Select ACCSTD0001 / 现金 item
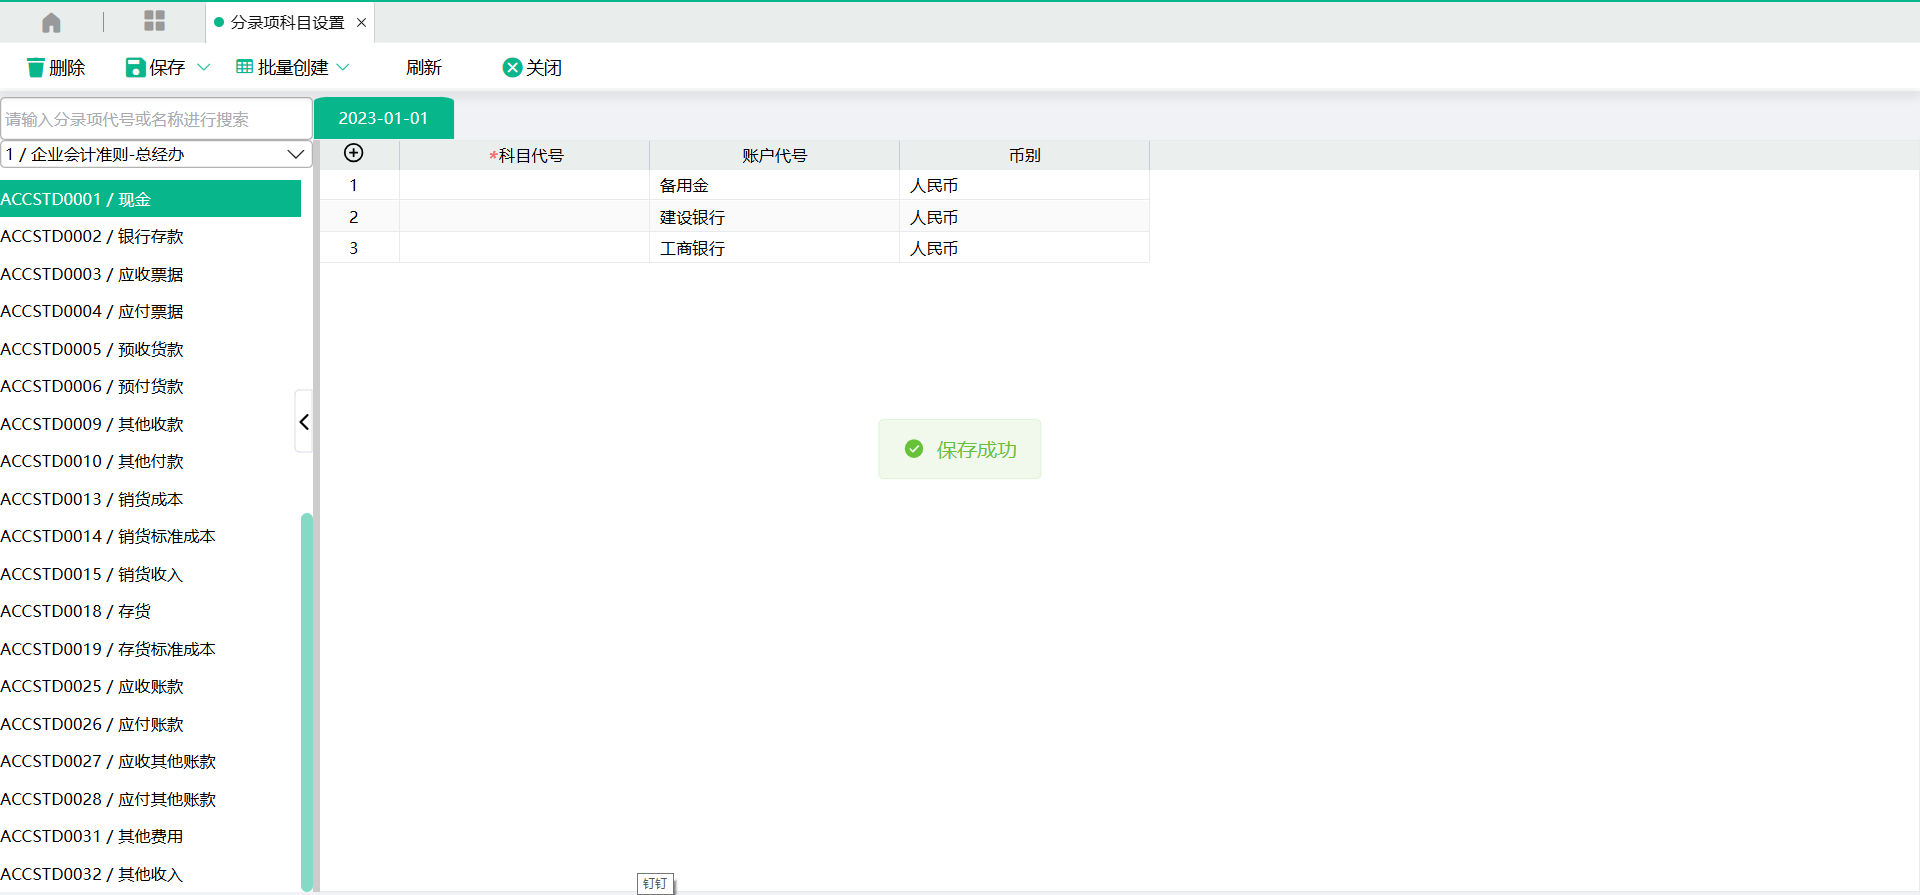Image resolution: width=1920 pixels, height=895 pixels. (x=150, y=199)
